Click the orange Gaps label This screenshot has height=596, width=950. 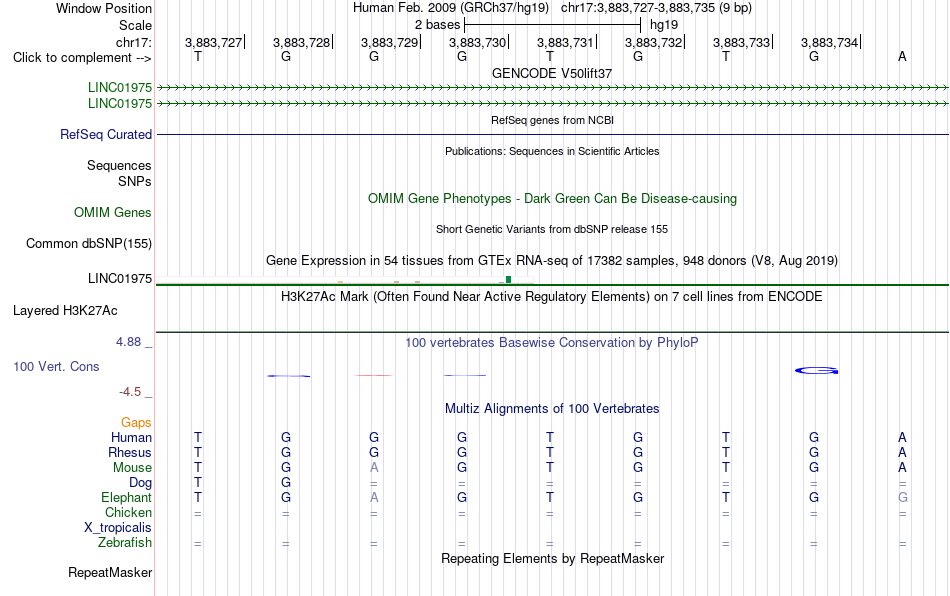(136, 422)
